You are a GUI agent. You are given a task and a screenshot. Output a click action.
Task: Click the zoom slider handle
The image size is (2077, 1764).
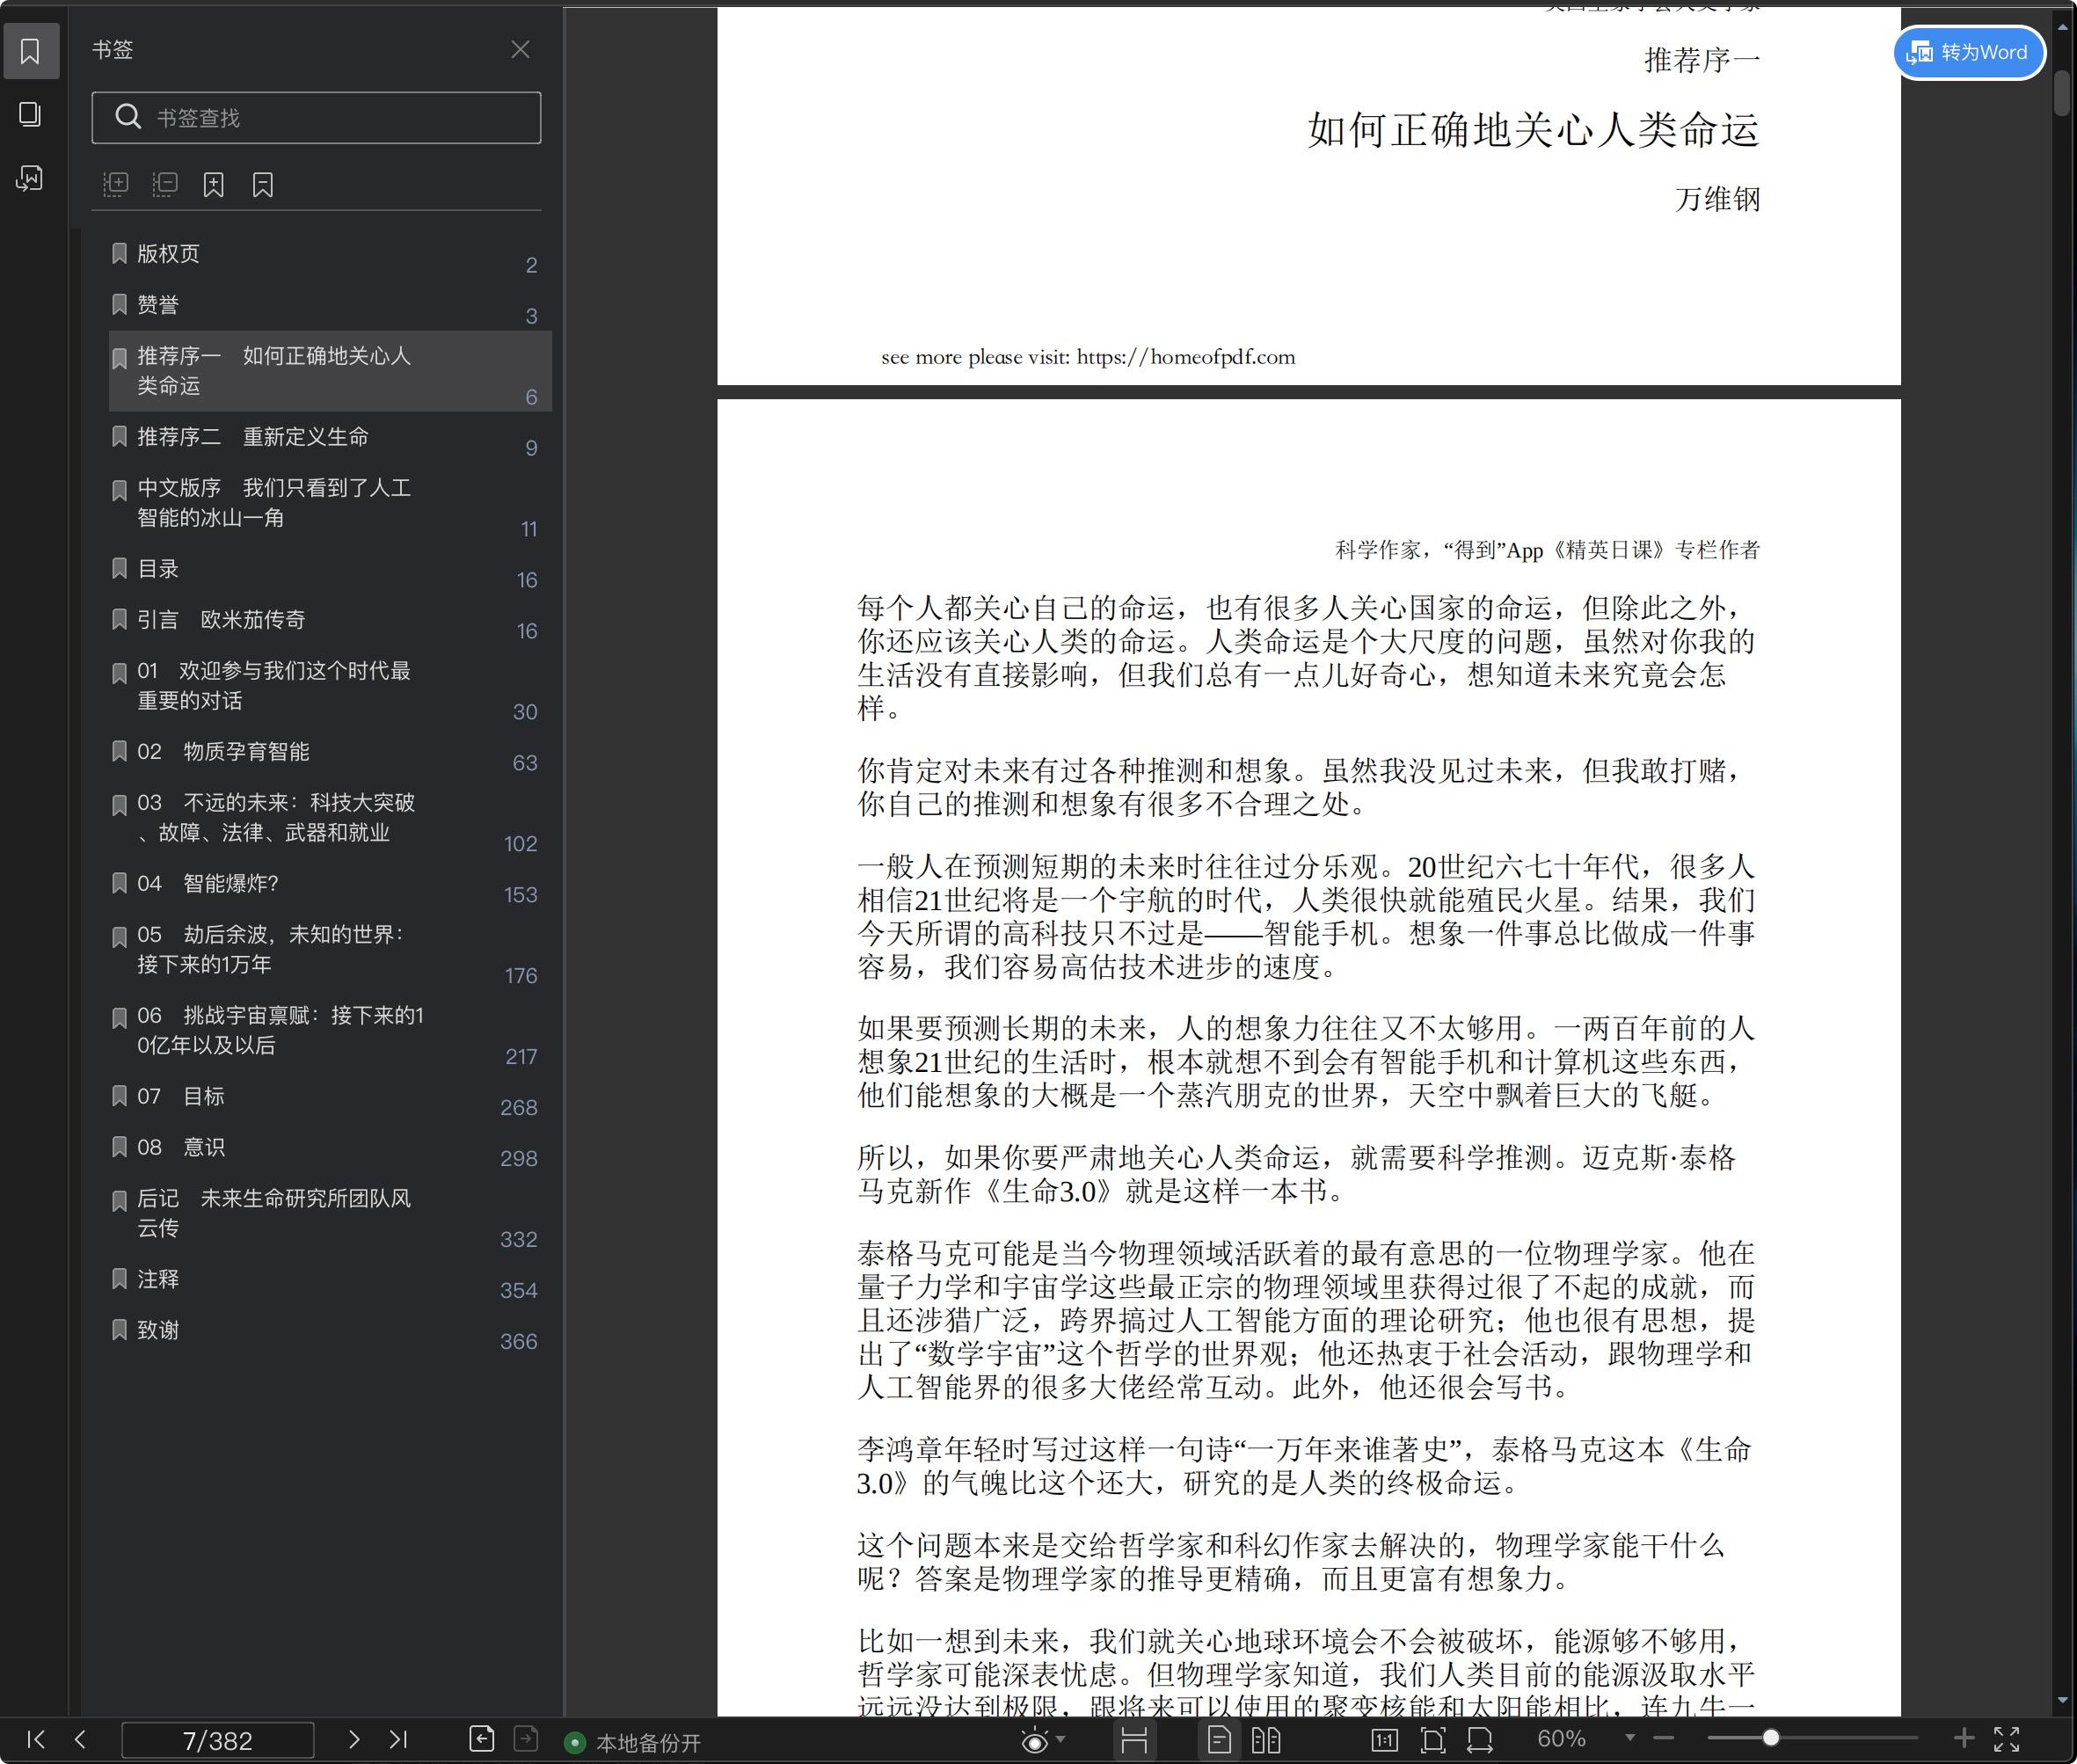coord(1771,1738)
